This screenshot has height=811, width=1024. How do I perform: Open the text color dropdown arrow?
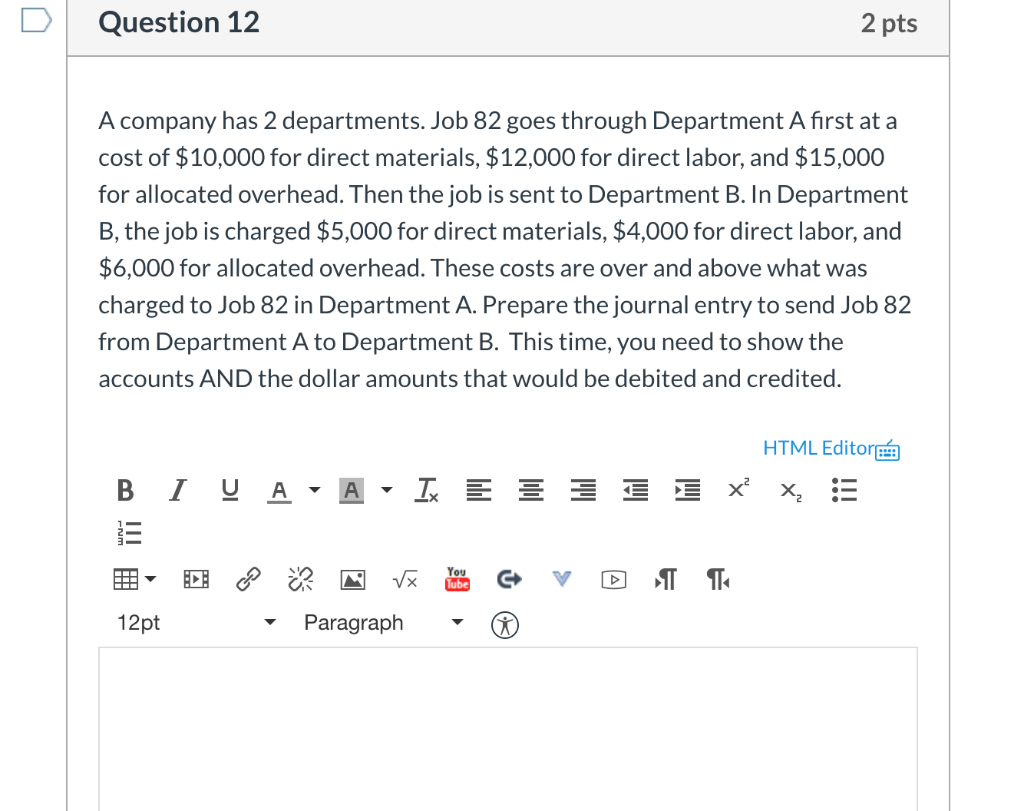(315, 490)
